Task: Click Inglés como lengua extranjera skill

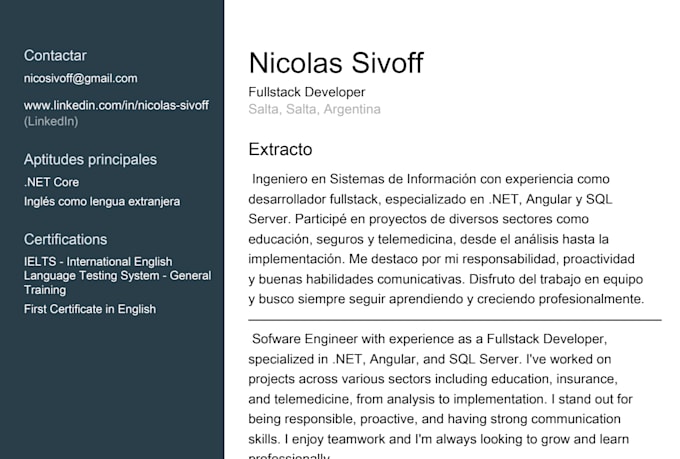Action: 102,202
